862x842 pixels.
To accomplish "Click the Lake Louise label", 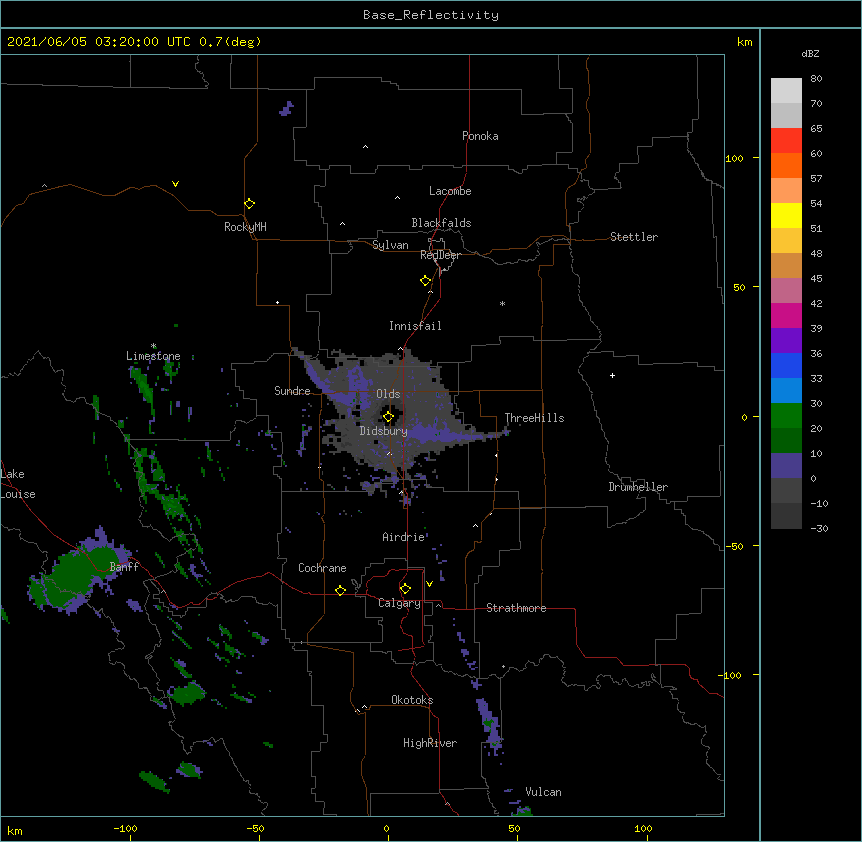I will click(17, 484).
